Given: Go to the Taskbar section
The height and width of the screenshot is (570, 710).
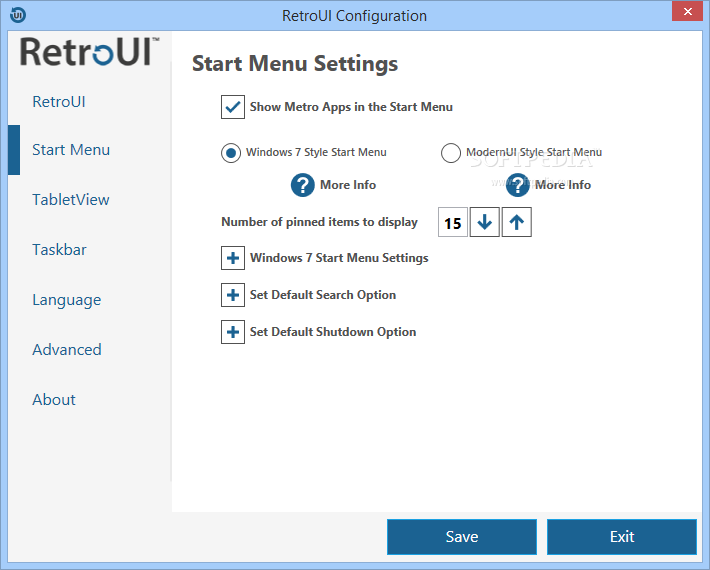Looking at the screenshot, I should [59, 250].
